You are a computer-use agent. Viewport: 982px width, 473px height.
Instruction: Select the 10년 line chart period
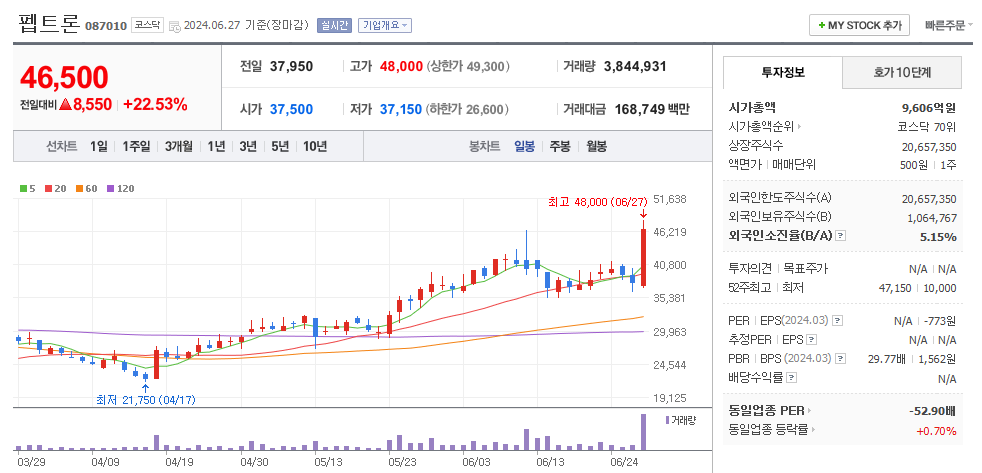315,147
